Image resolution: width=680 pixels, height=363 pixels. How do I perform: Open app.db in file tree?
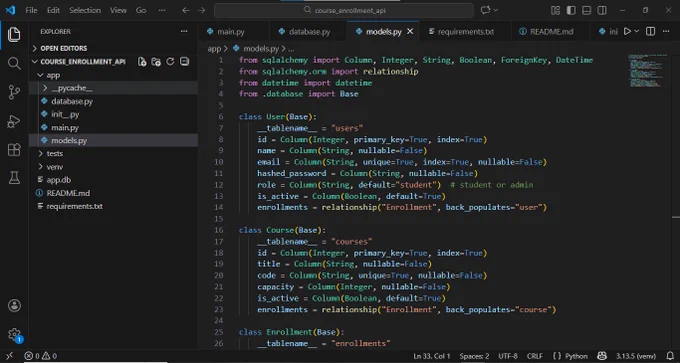(59, 180)
